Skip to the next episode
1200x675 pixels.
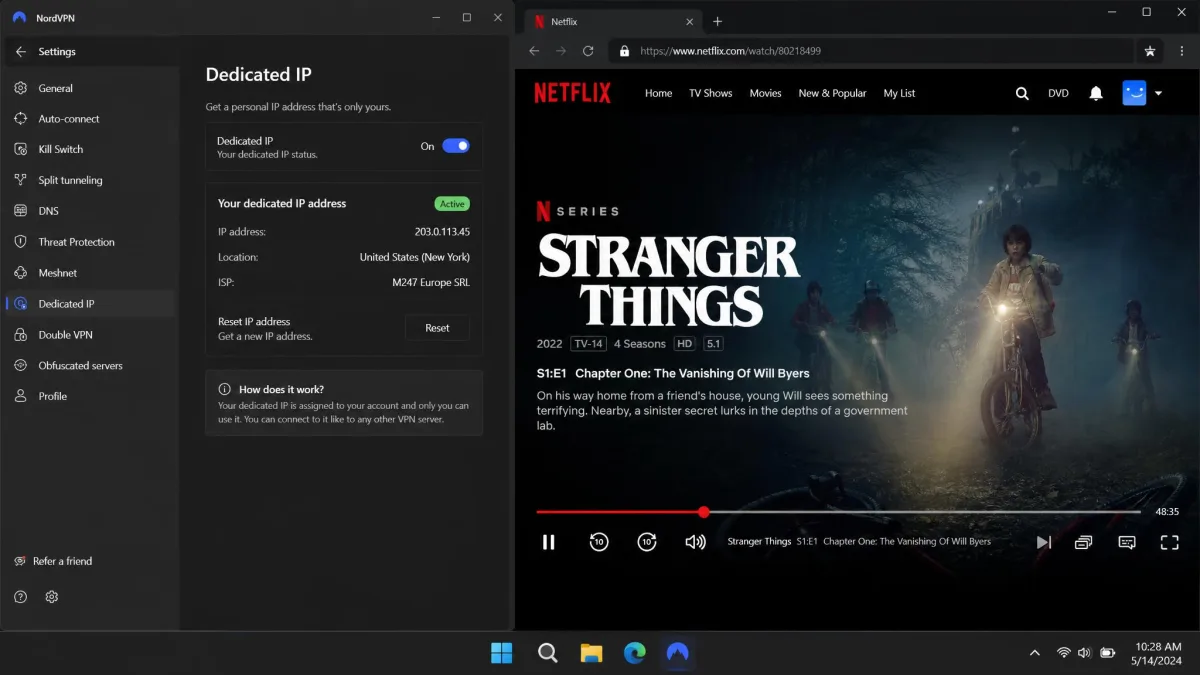pos(1043,542)
